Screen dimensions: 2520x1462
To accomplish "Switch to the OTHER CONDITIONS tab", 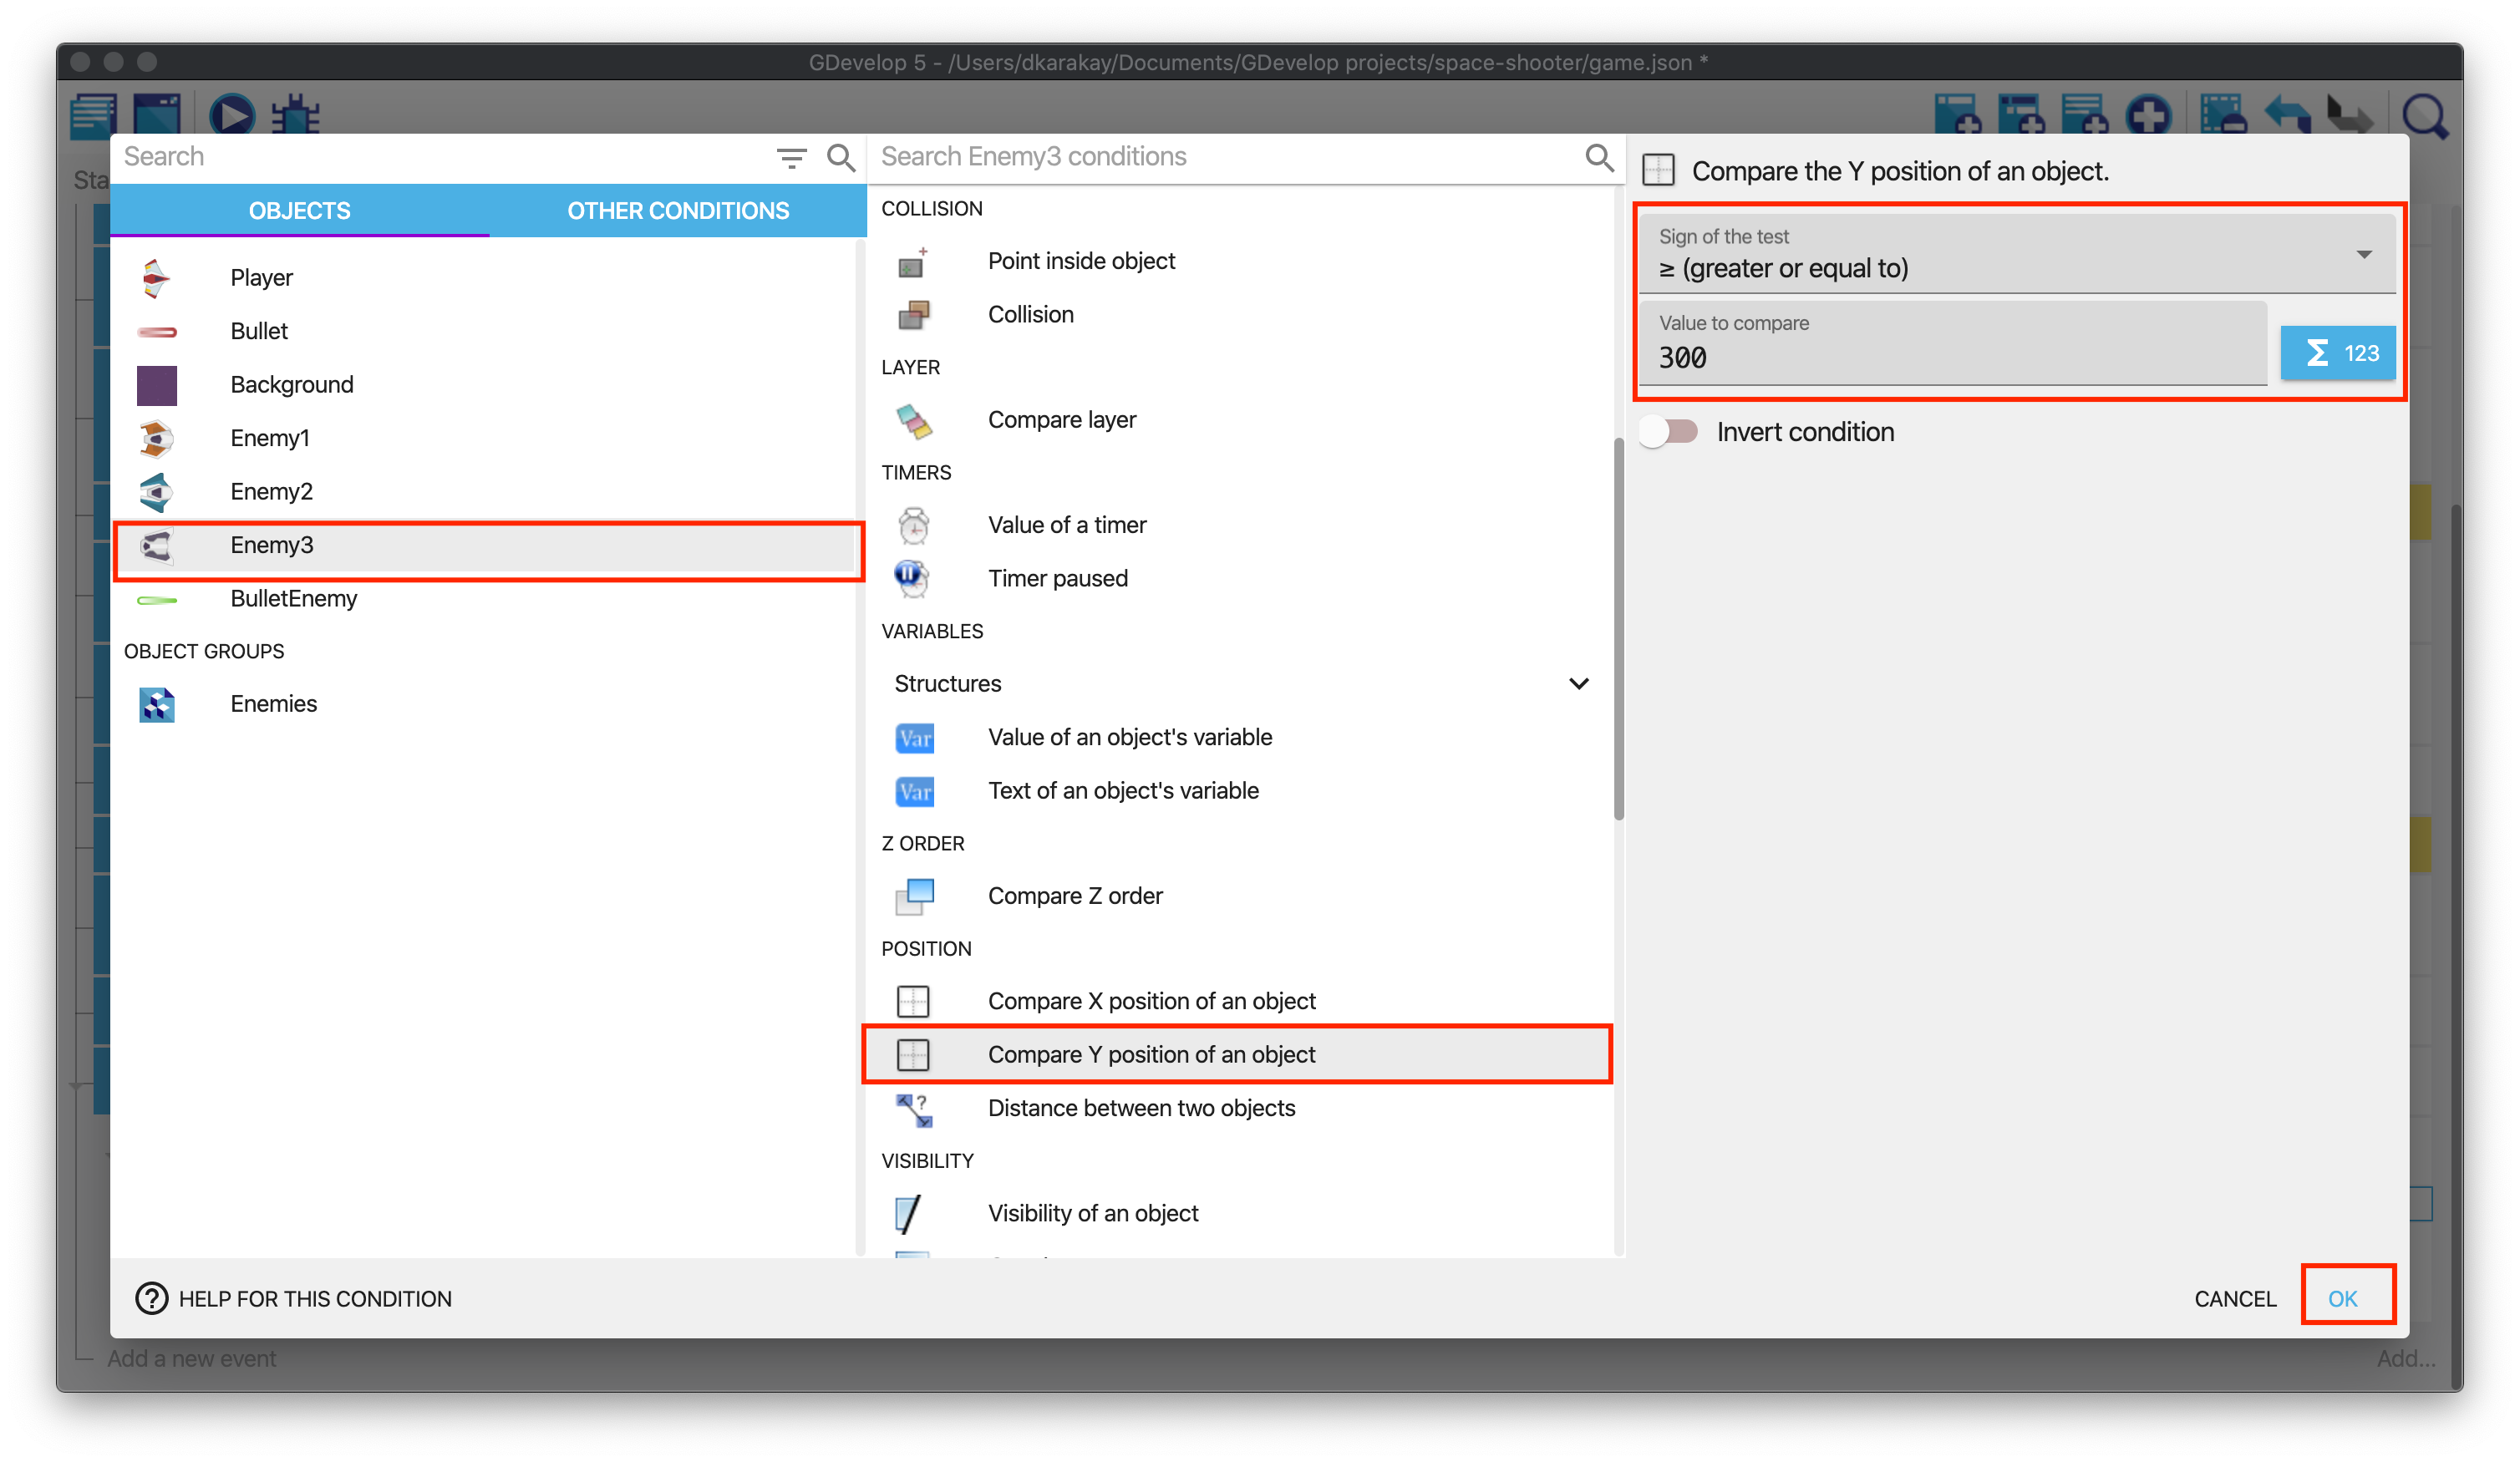I will [x=678, y=211].
